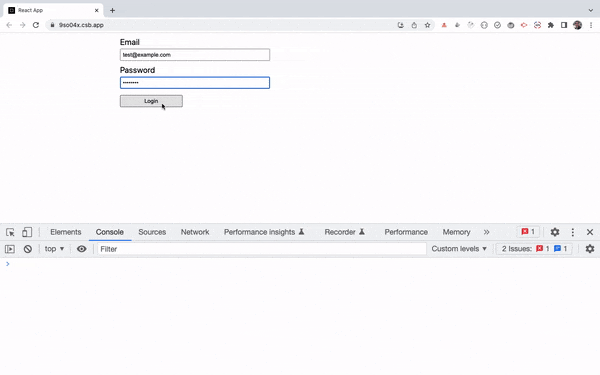This screenshot has width=600, height=375.
Task: Open the Chrome three-dot menu
Action: pyautogui.click(x=591, y=25)
